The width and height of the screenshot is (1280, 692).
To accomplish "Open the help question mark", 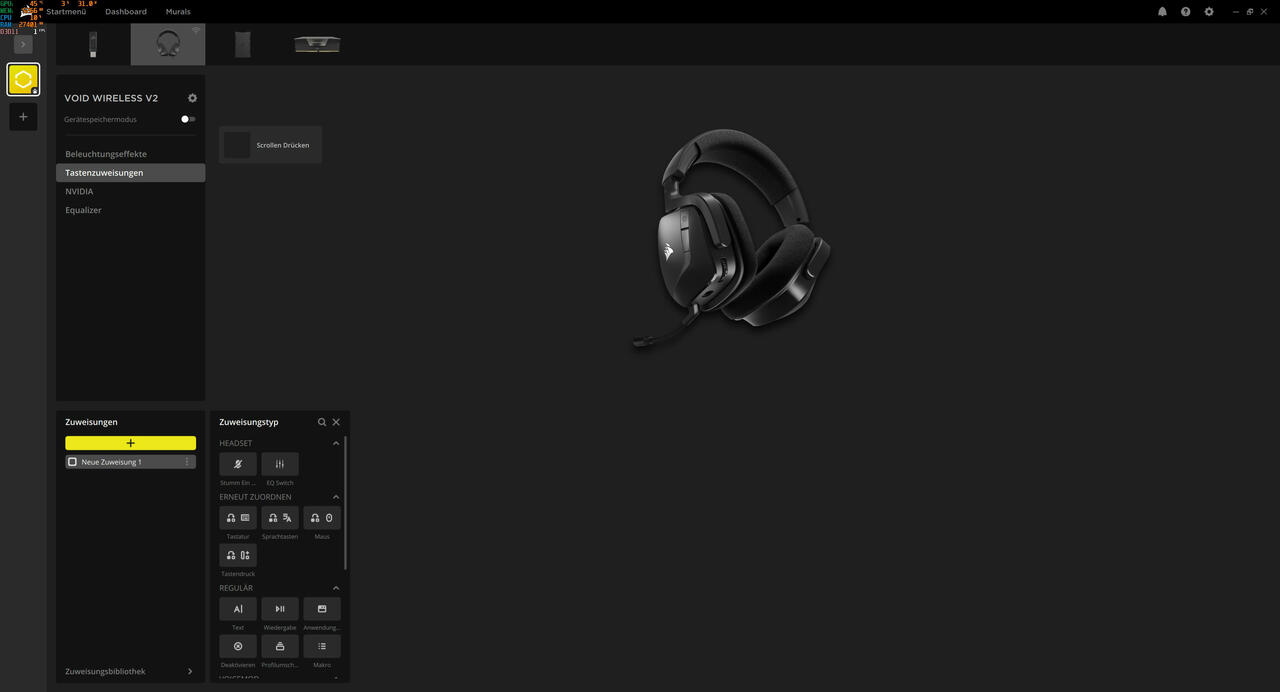I will (1185, 12).
